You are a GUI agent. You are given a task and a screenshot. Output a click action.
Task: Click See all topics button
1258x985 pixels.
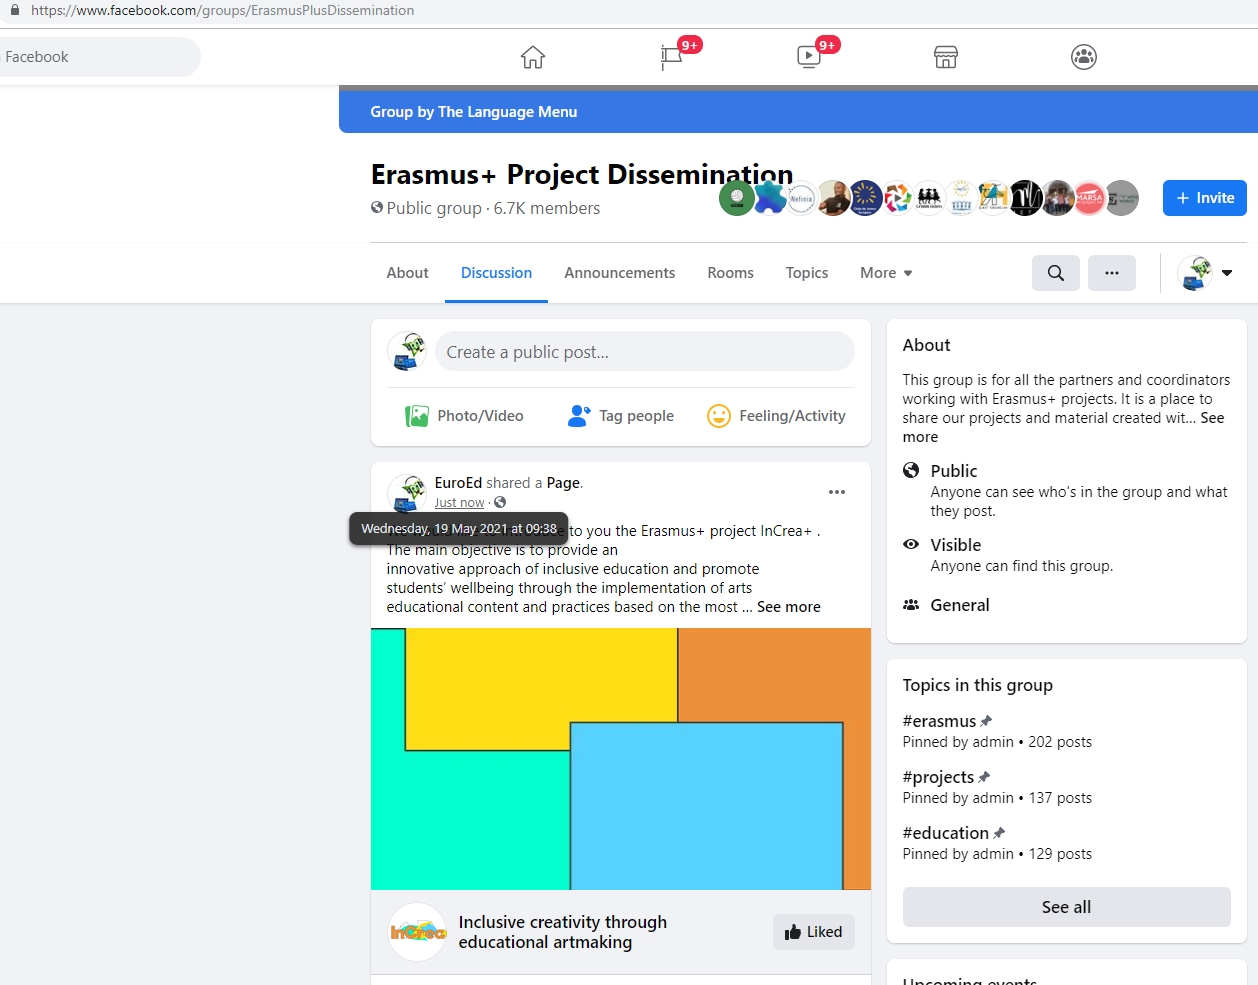(1067, 907)
